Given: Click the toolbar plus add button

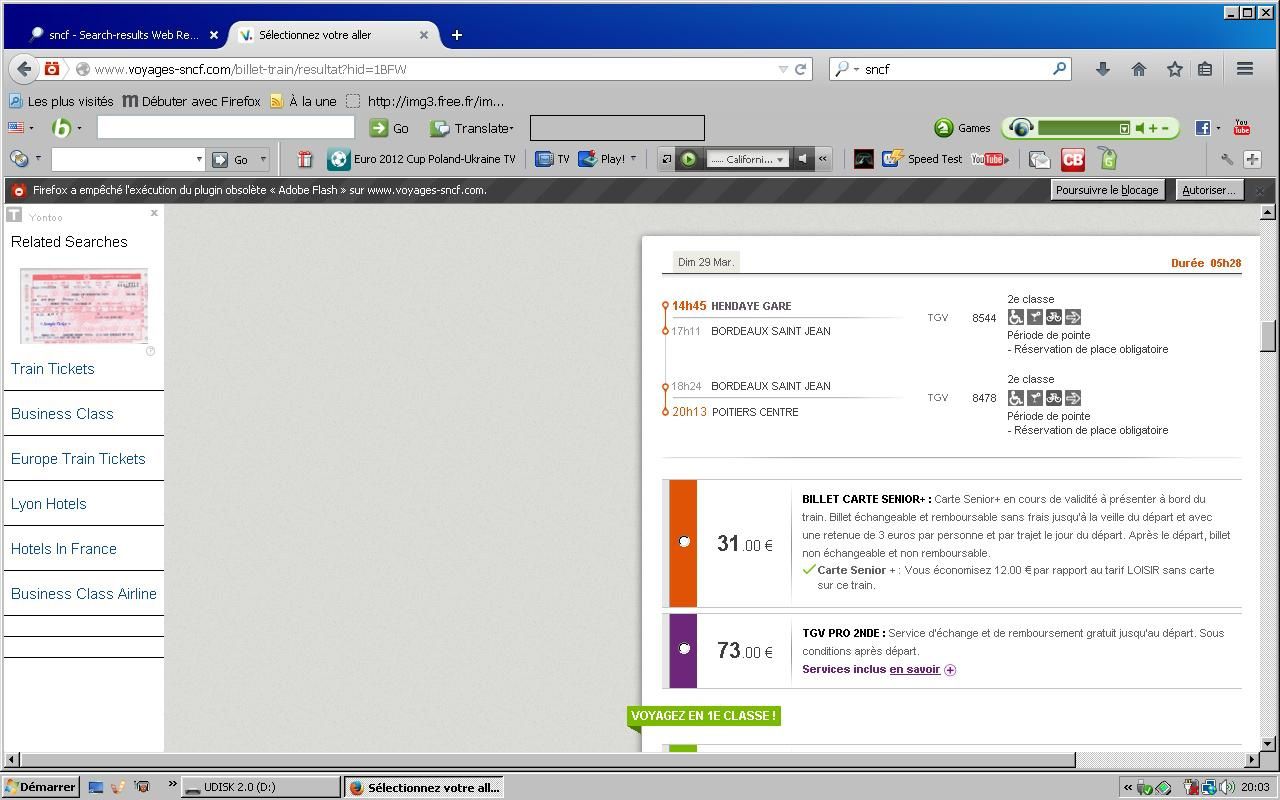Looking at the screenshot, I should click(1252, 159).
